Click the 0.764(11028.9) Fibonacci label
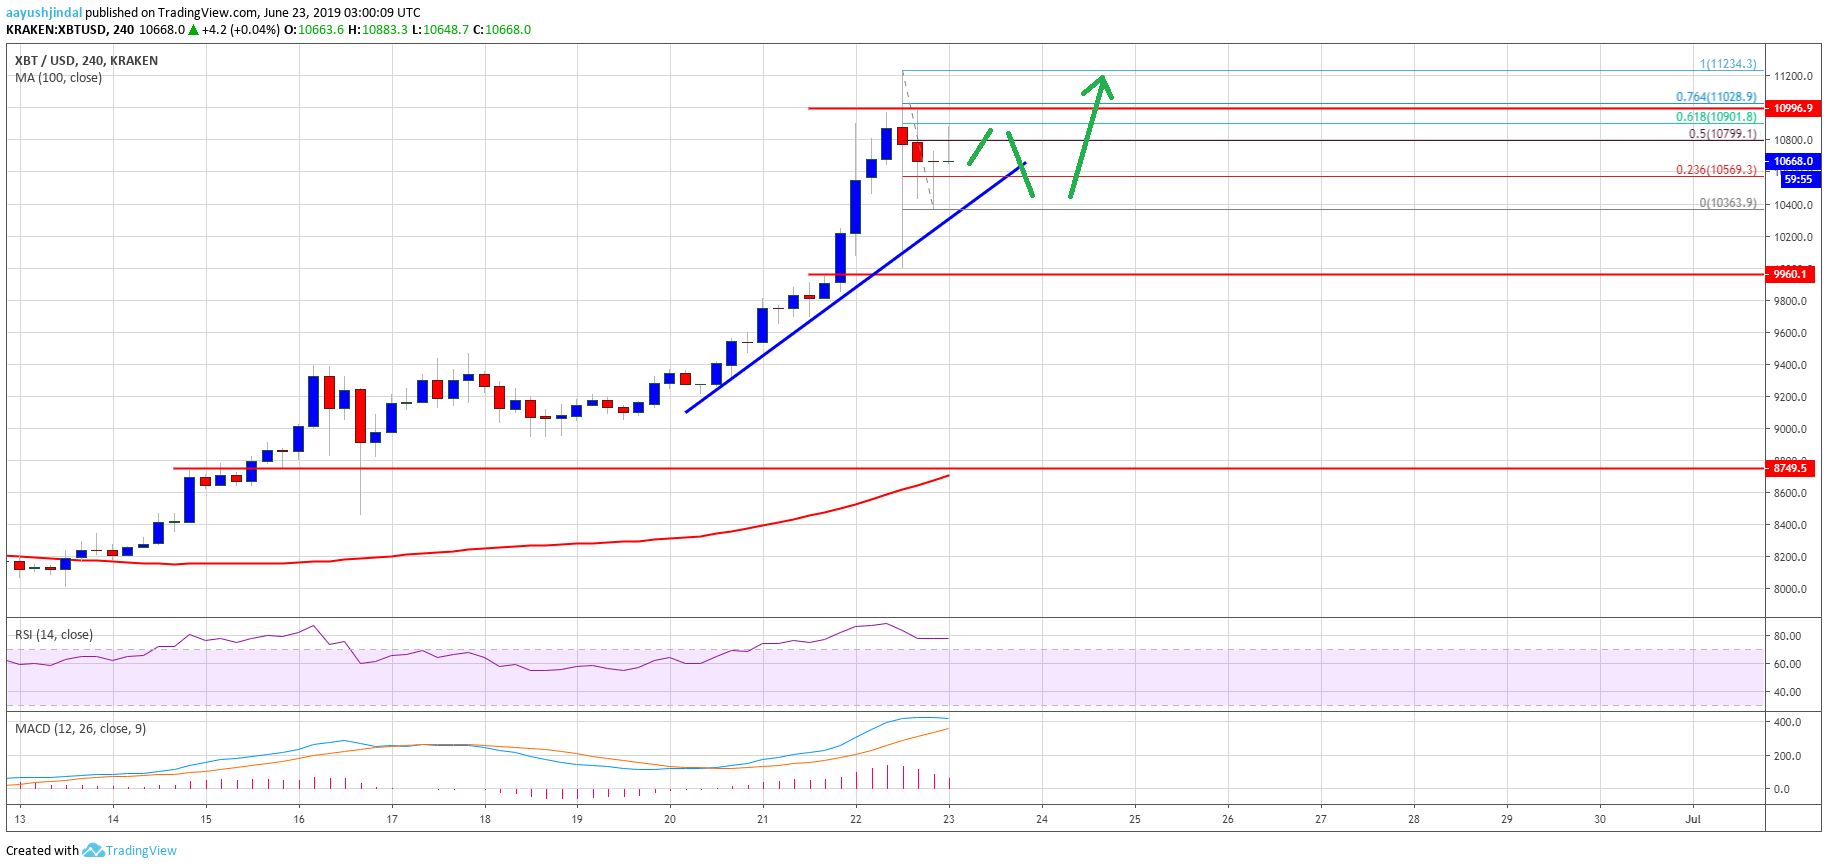Screen dimensions: 1828x868 pyautogui.click(x=1716, y=97)
